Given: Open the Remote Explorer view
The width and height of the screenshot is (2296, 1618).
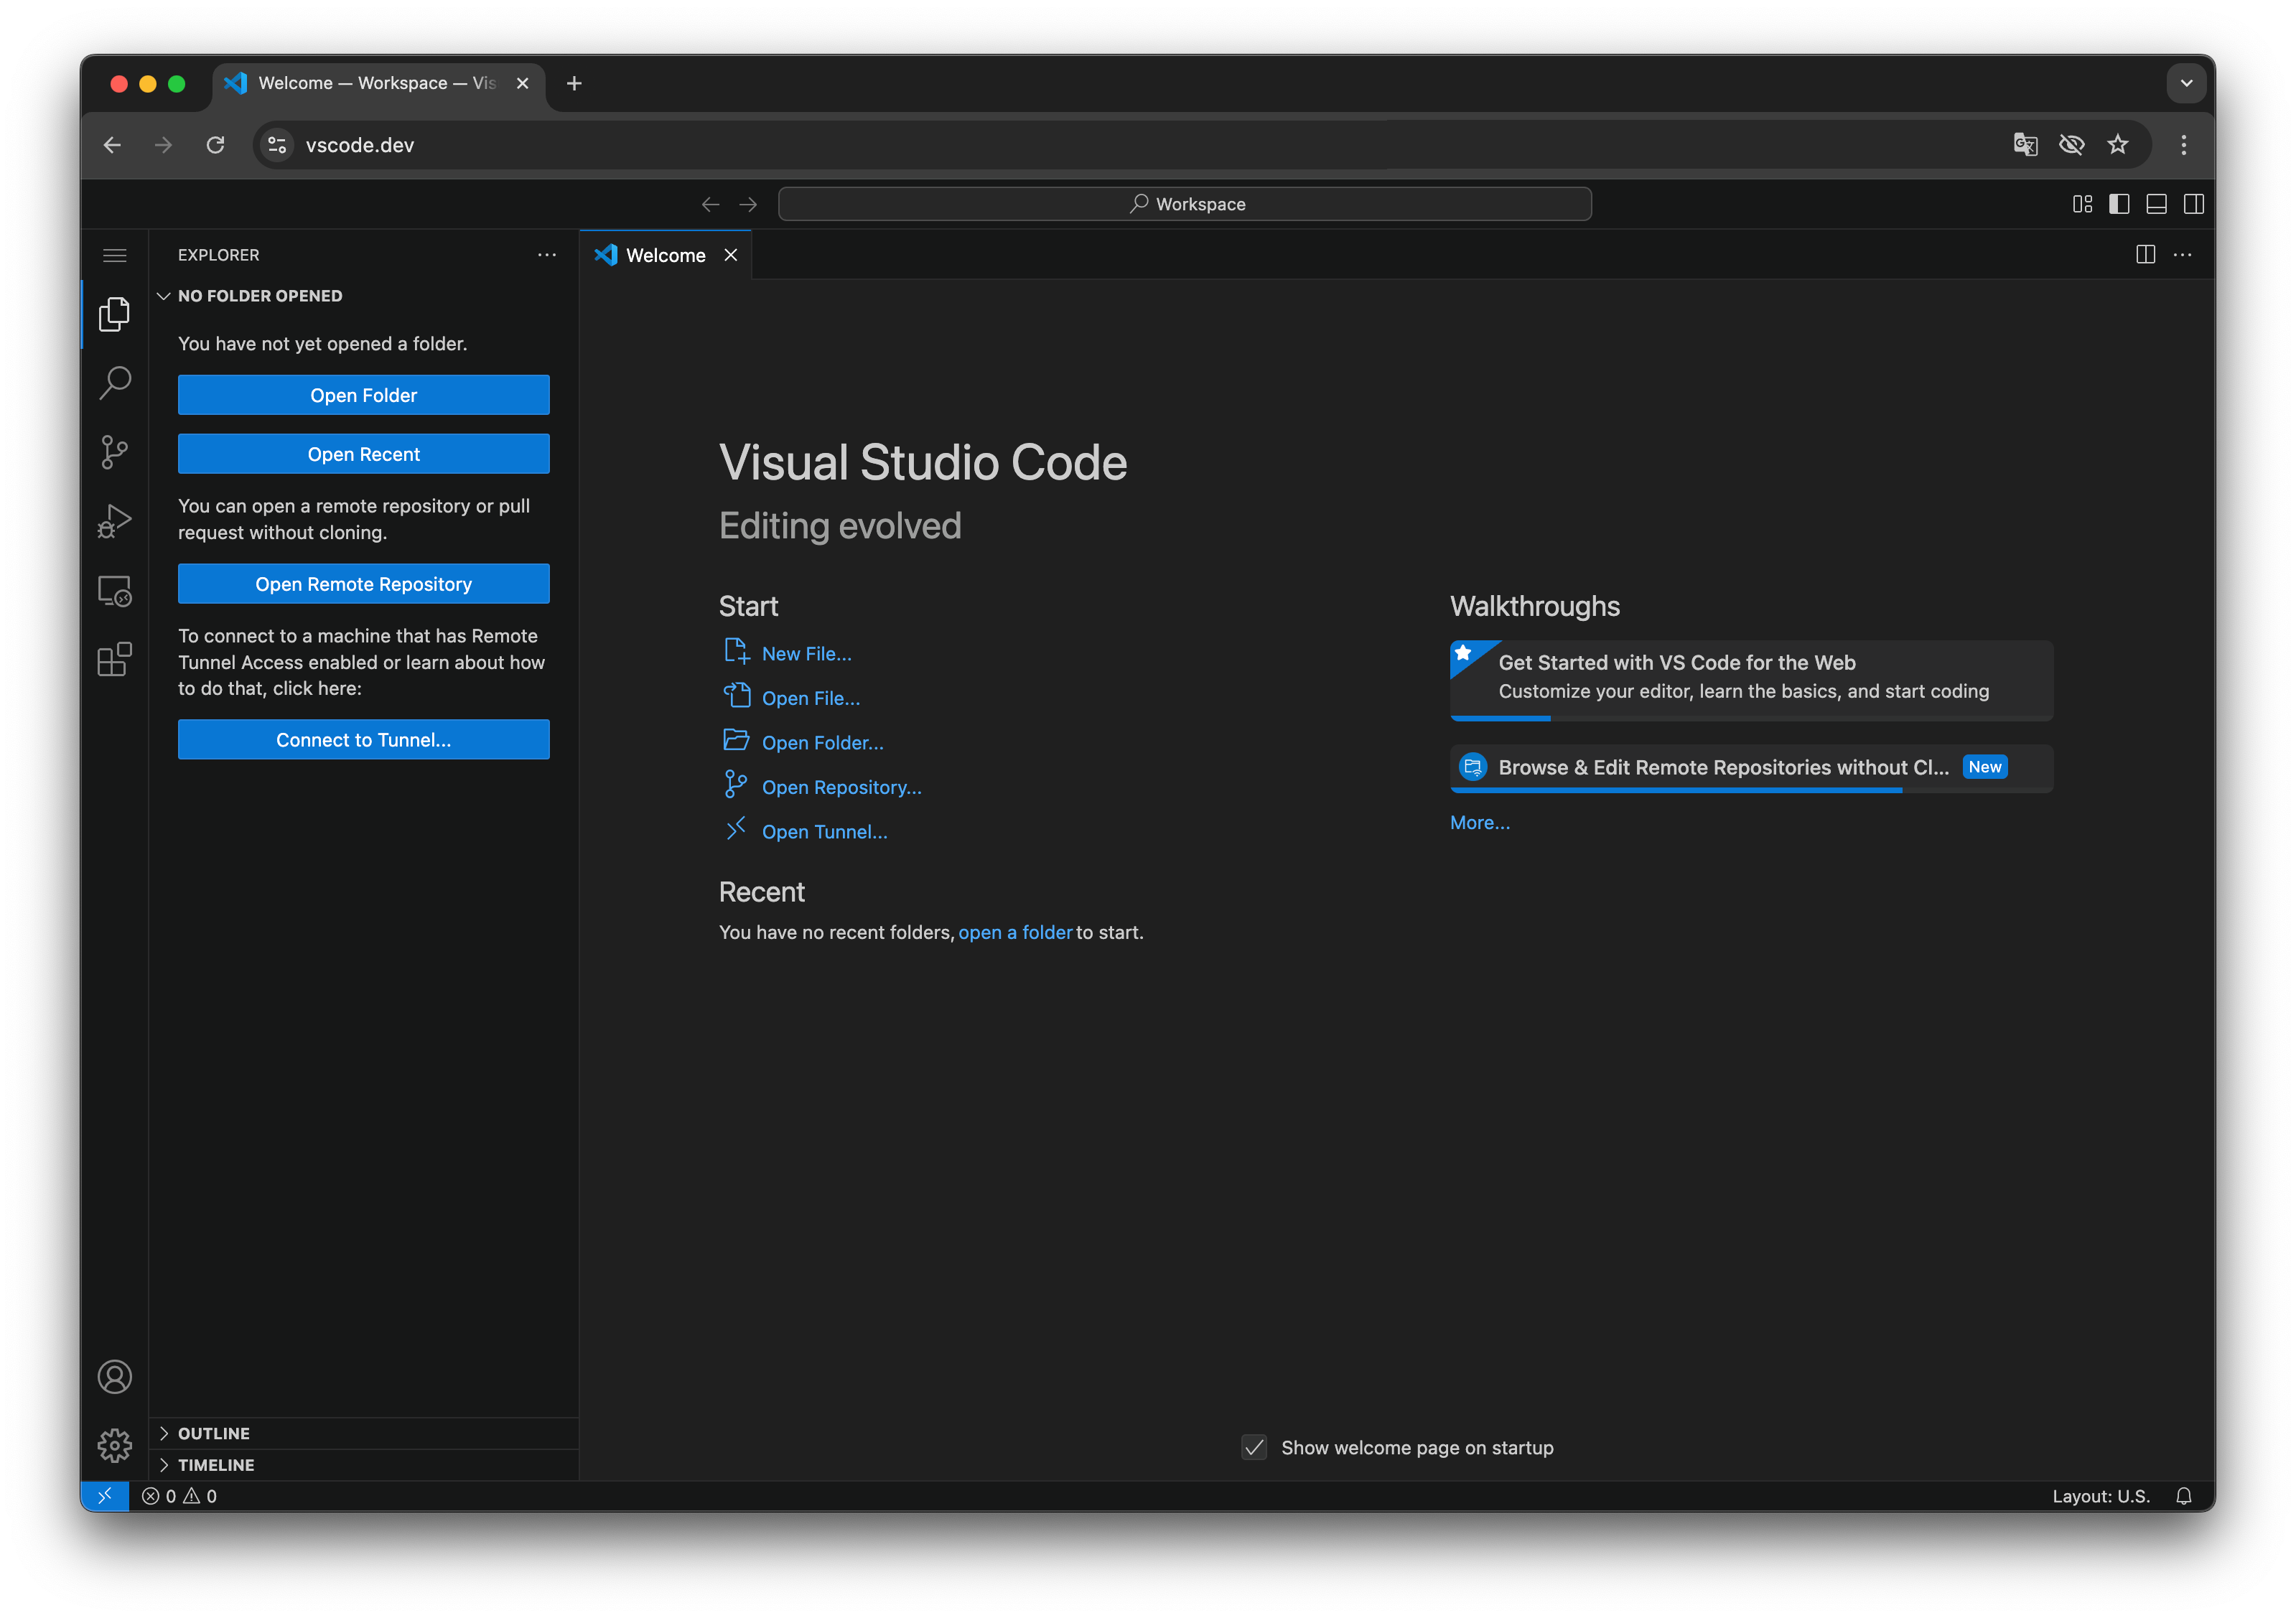Looking at the screenshot, I should [x=114, y=591].
